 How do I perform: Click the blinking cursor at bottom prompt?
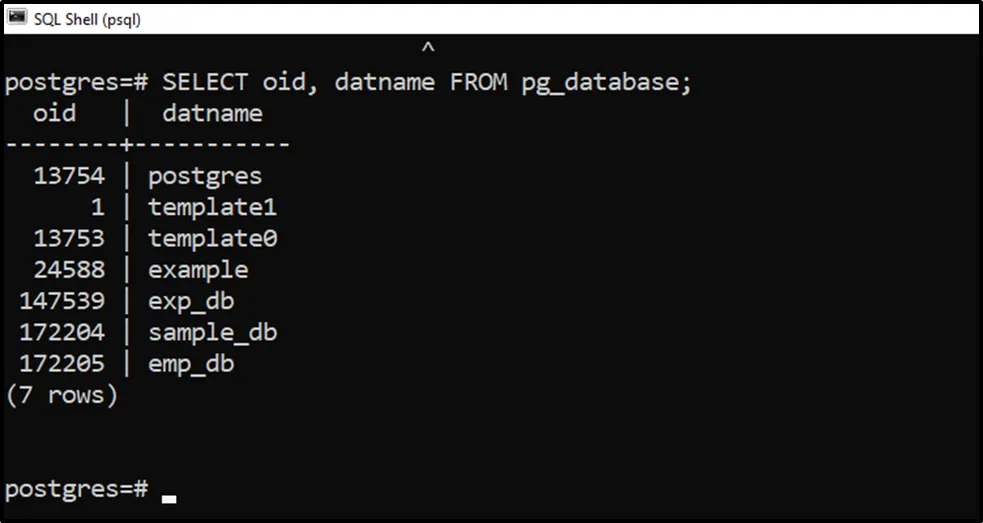[169, 497]
